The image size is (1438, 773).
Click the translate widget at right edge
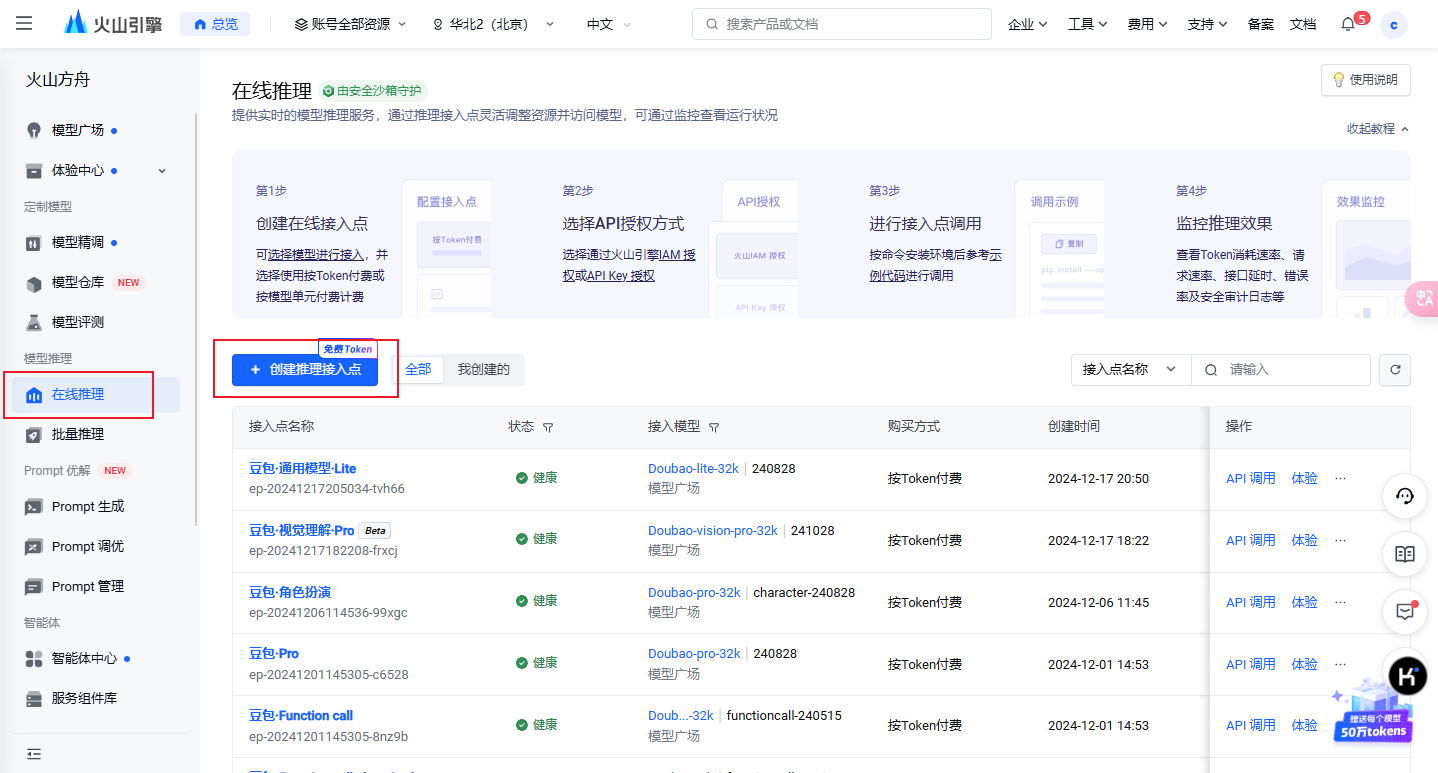pos(1421,299)
